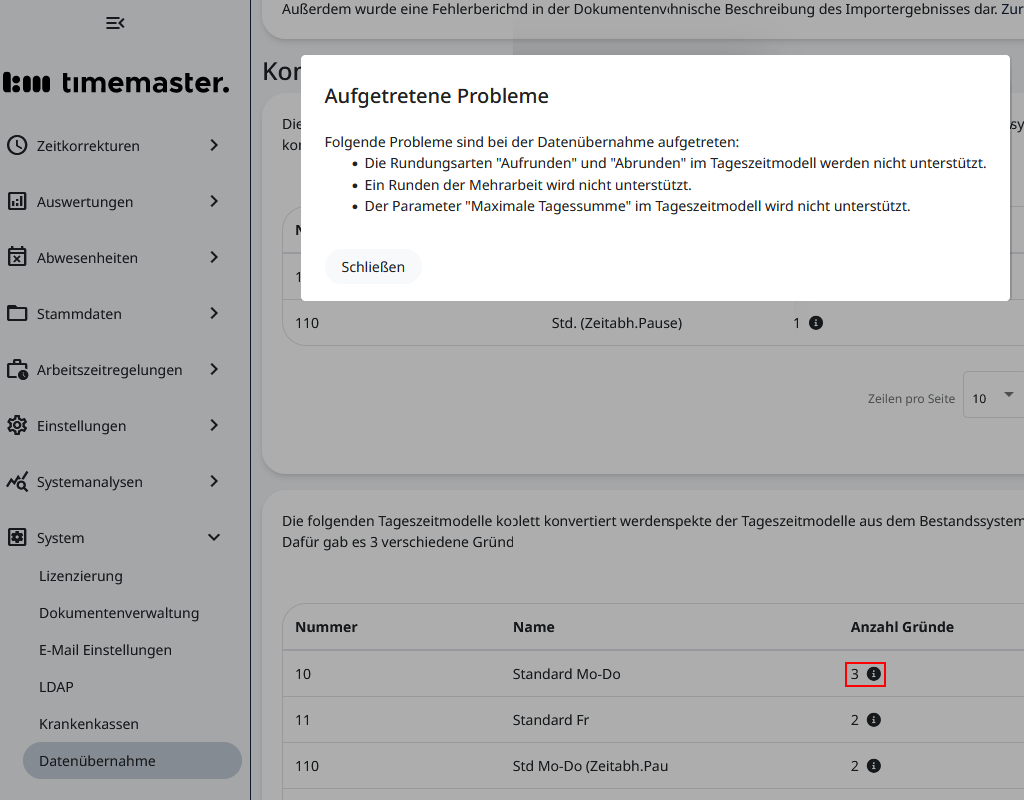Image resolution: width=1024 pixels, height=800 pixels.
Task: Collapse the sidebar with the menu icon
Action: (115, 23)
